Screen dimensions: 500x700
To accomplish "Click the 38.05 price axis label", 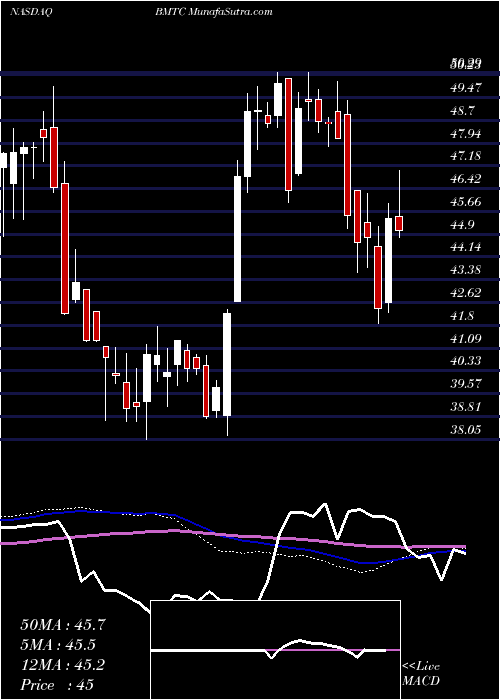I will coord(466,429).
